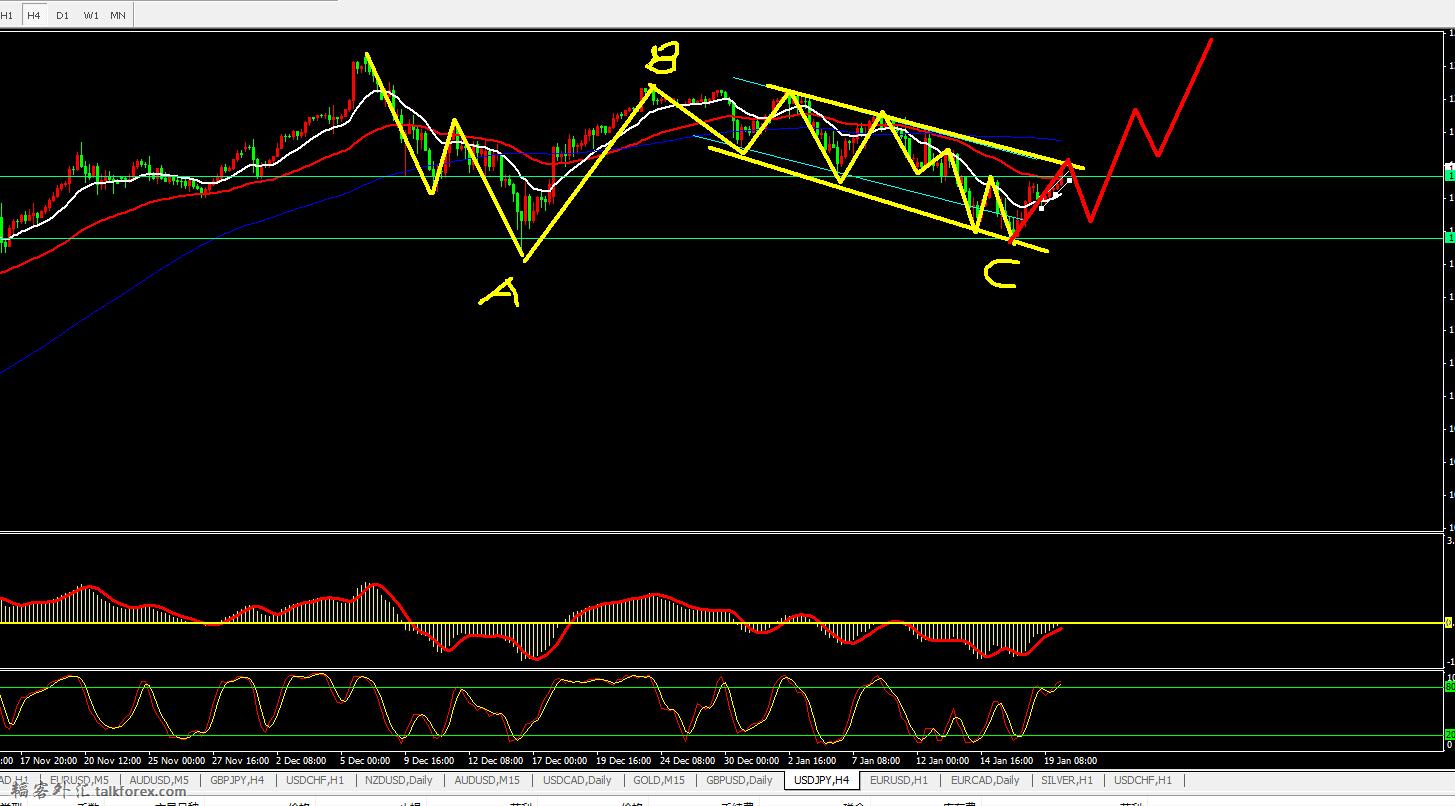Image resolution: width=1455 pixels, height=806 pixels.
Task: Open the AUDUSD,M5 chart tab
Action: coord(159,780)
